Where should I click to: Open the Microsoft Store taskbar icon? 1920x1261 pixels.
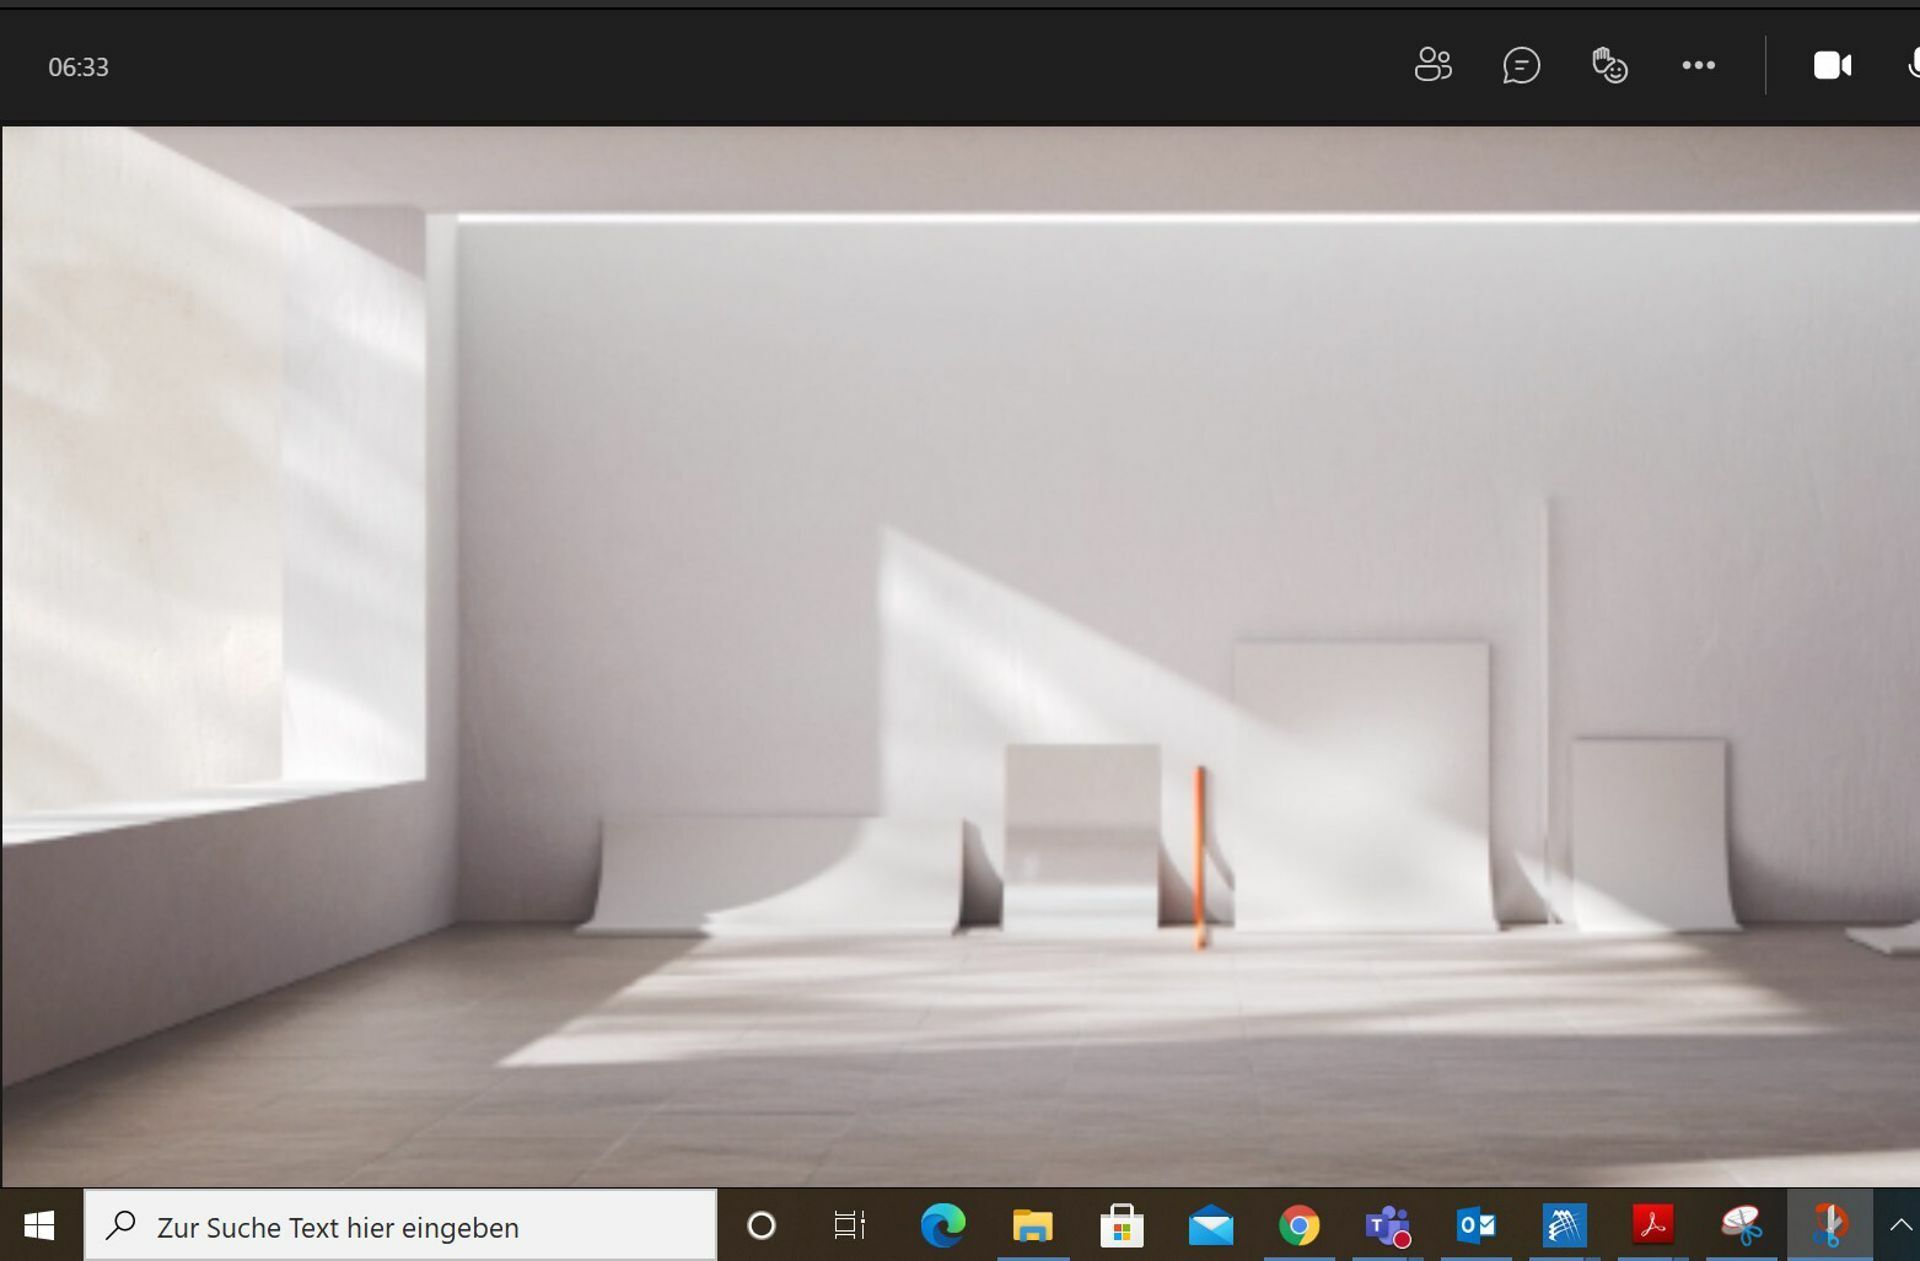tap(1121, 1225)
